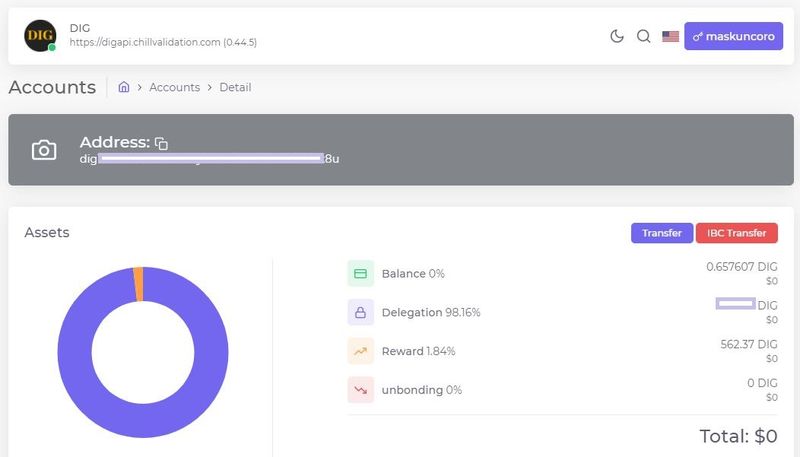Screen dimensions: 800x457
Task: Open the search magnifier icon
Action: (x=644, y=37)
